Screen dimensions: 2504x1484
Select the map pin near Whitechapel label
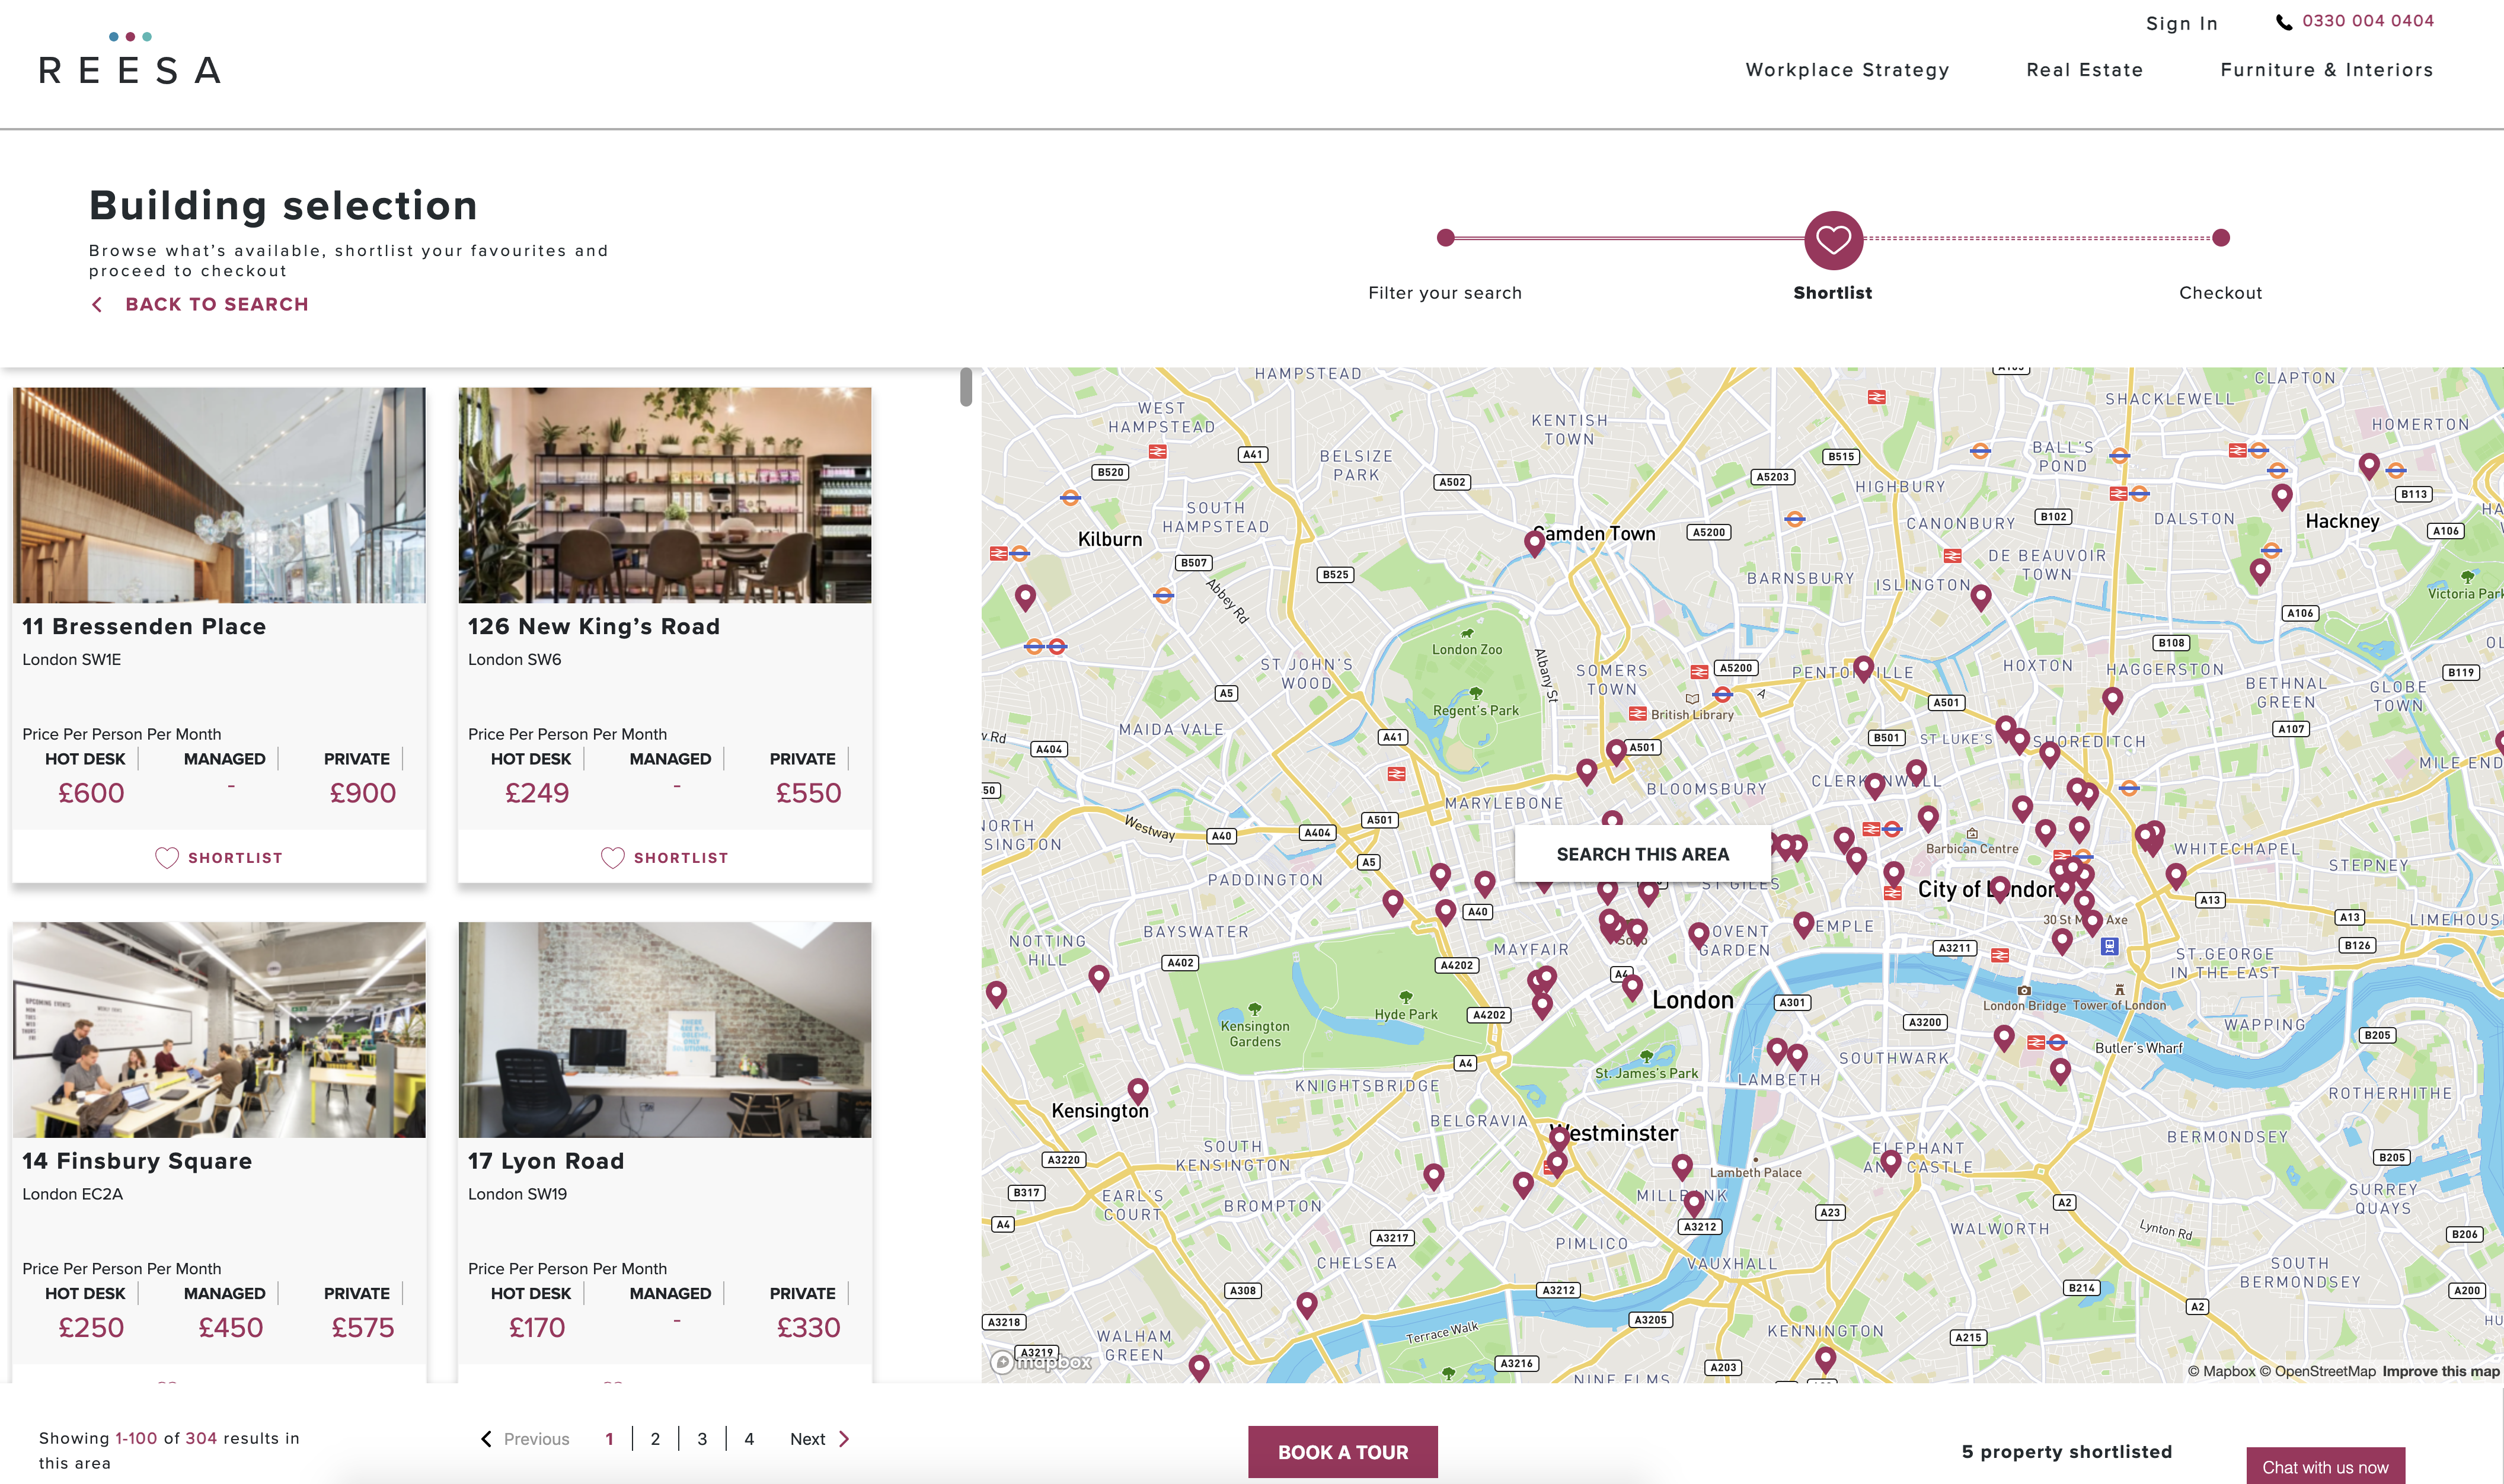tap(2176, 877)
